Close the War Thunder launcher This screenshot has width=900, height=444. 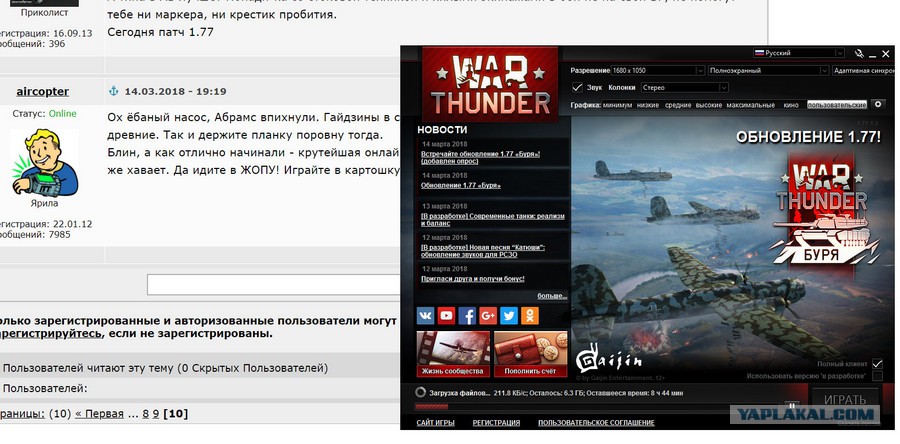[886, 54]
